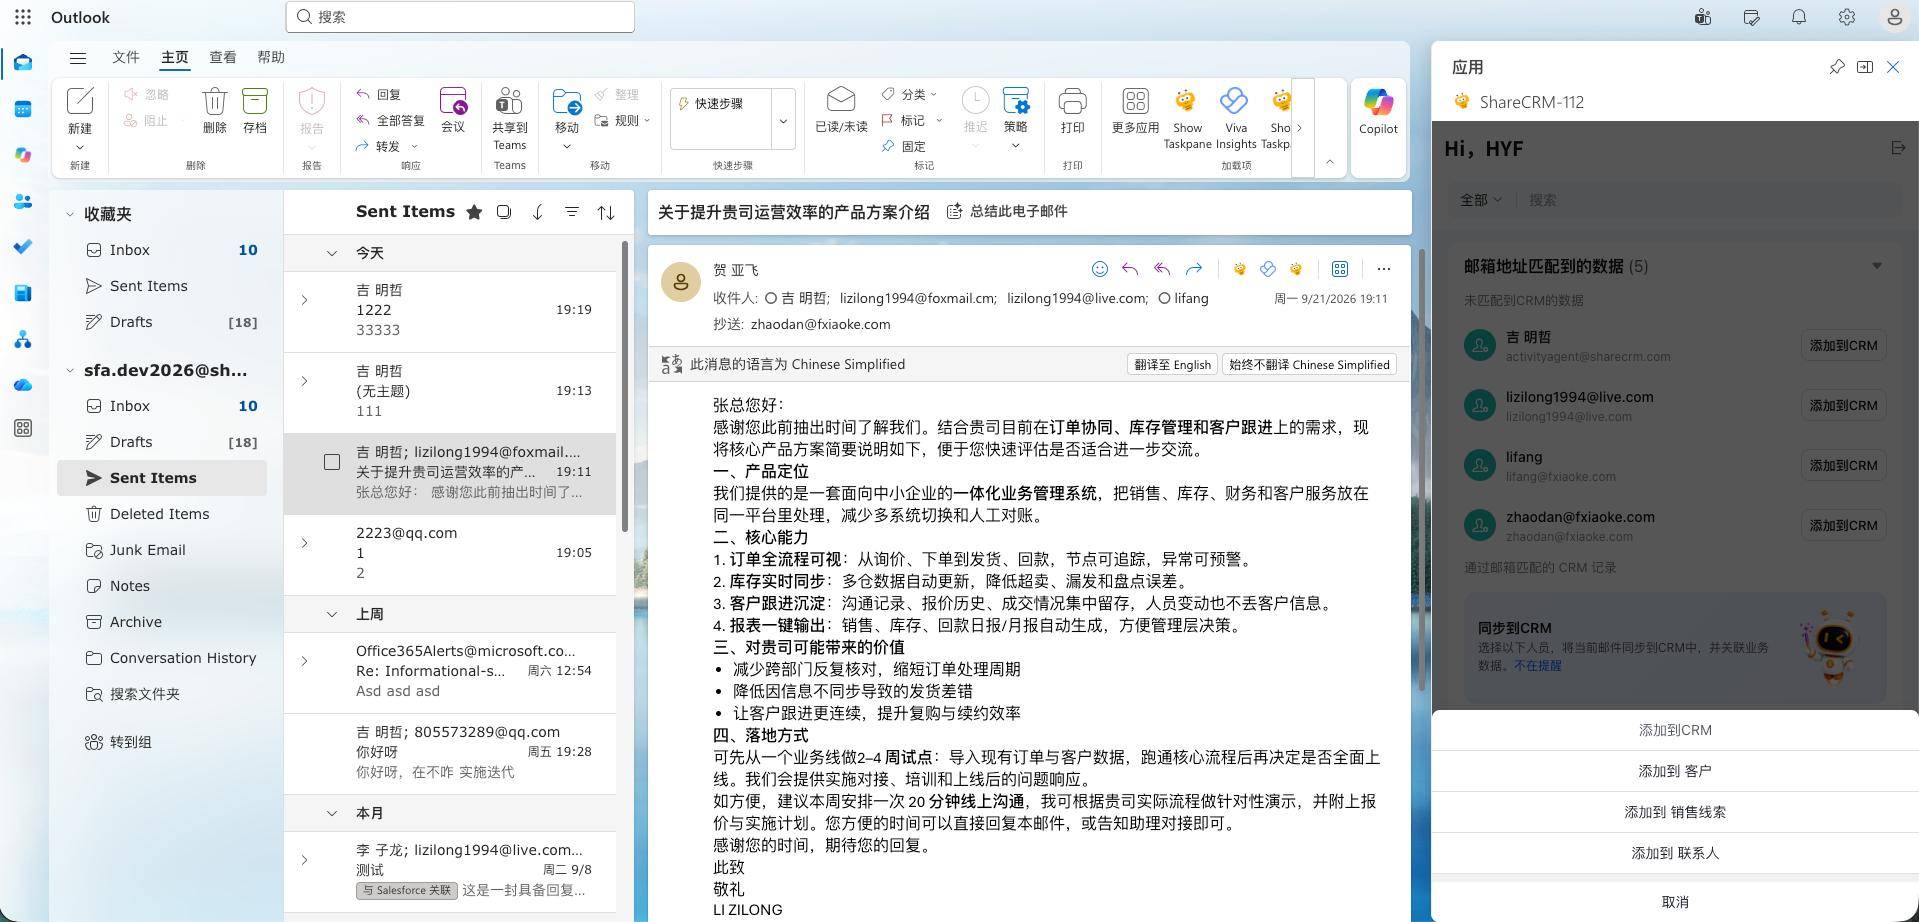Click Viva Insights add-in icon
The width and height of the screenshot is (1919, 922).
click(1235, 101)
